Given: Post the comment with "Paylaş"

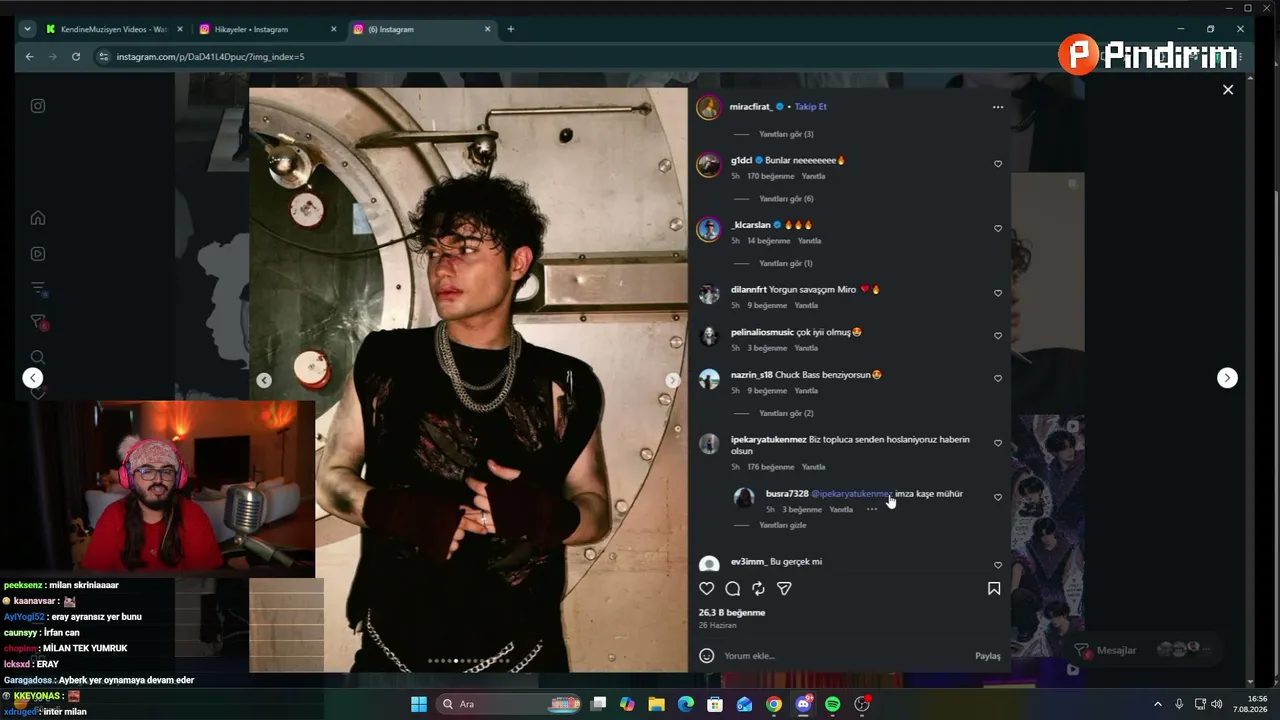Looking at the screenshot, I should point(988,656).
